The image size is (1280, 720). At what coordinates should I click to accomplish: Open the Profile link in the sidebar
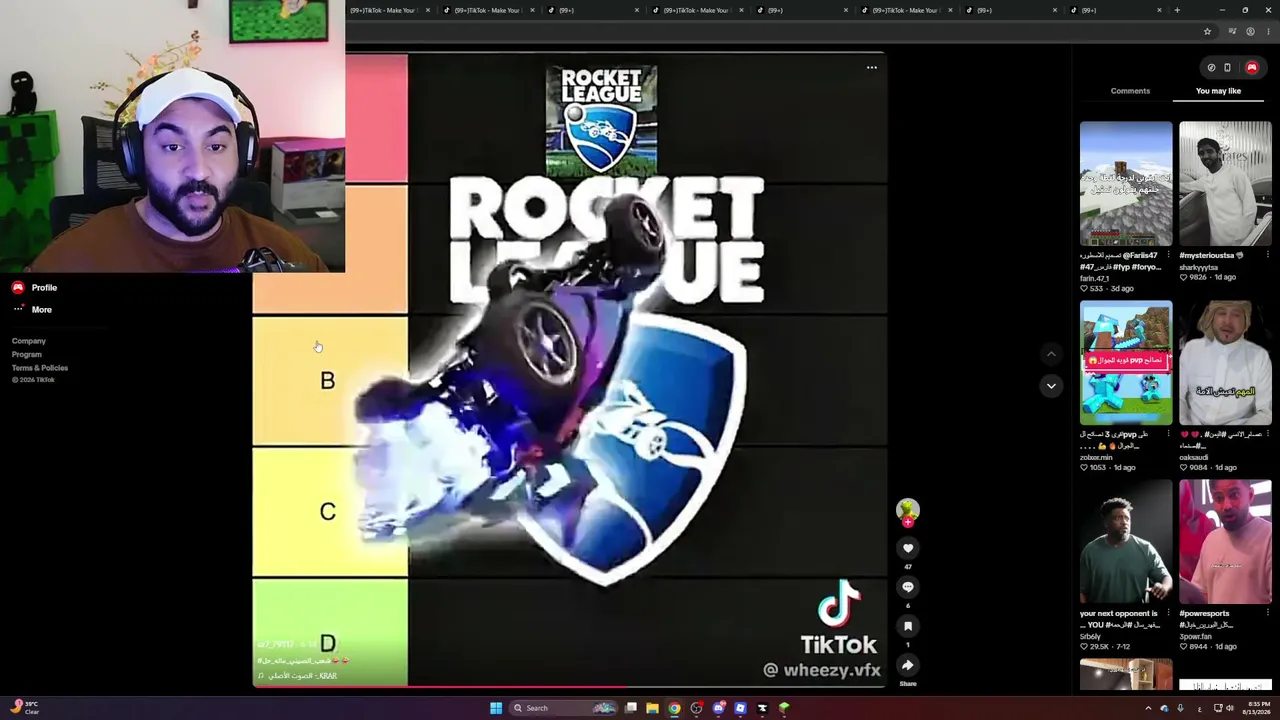pyautogui.click(x=44, y=288)
